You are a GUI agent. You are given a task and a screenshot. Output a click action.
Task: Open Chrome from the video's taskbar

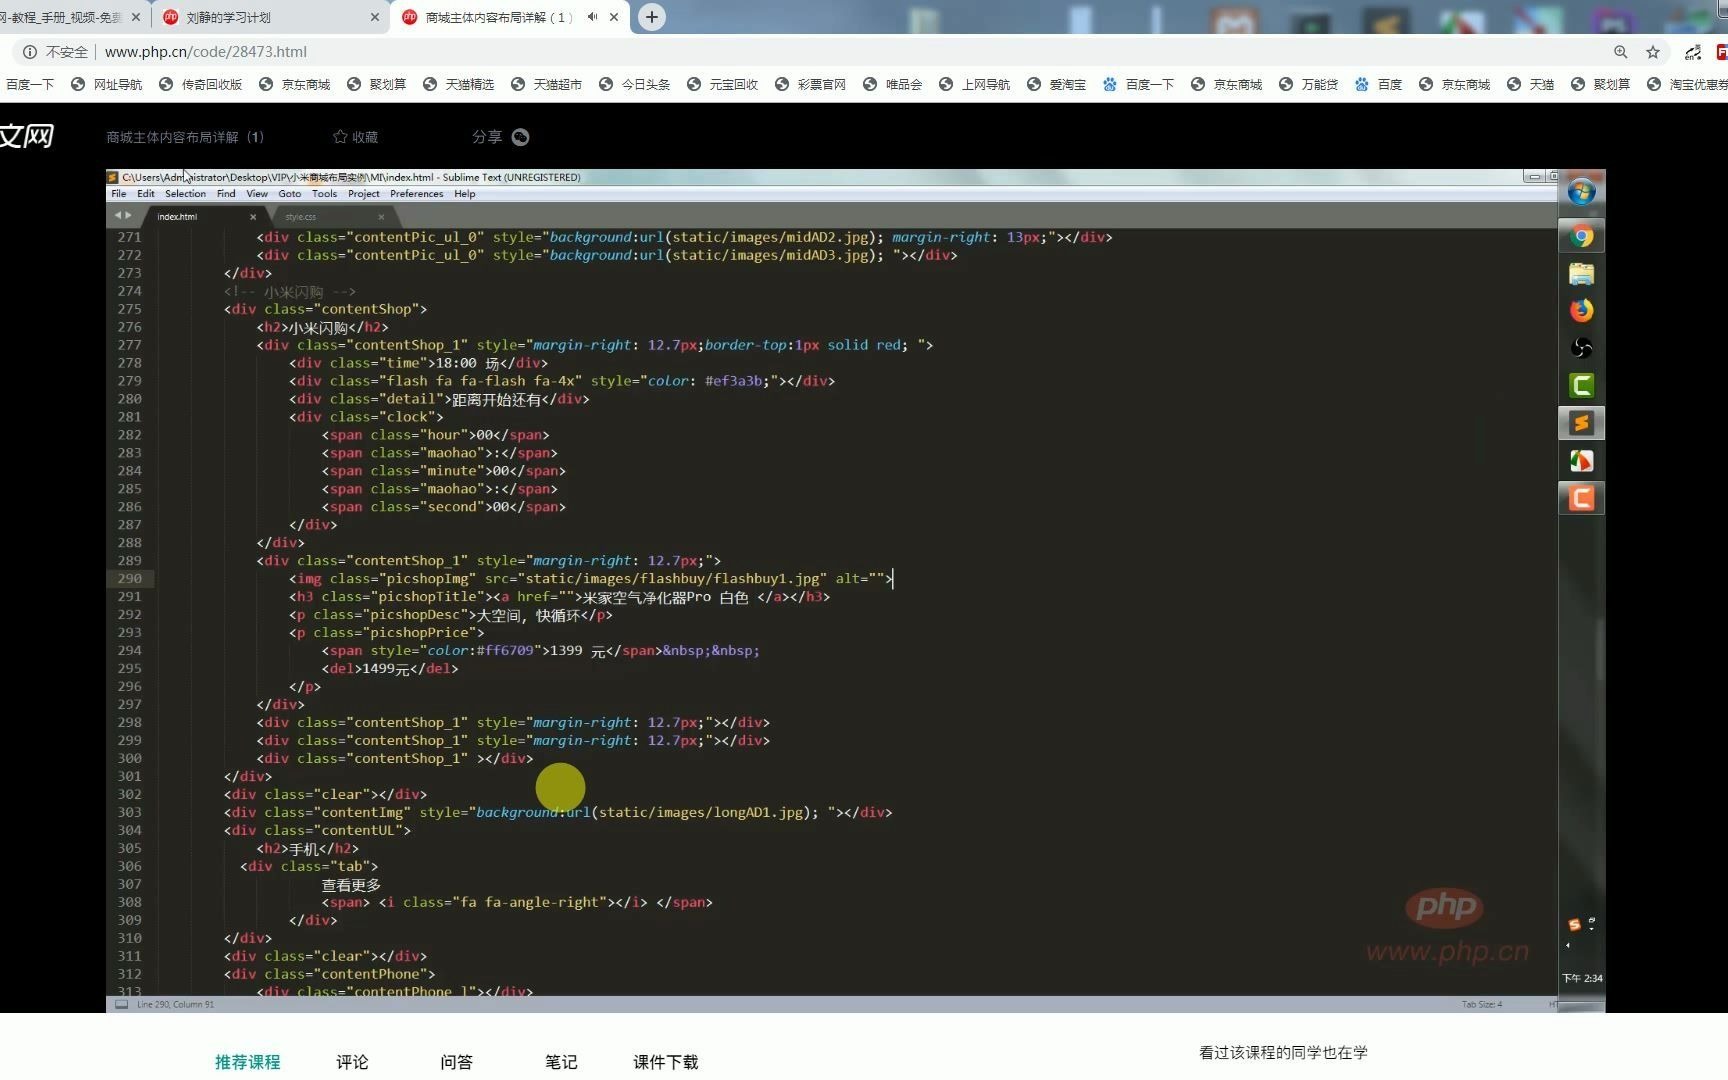click(1581, 236)
